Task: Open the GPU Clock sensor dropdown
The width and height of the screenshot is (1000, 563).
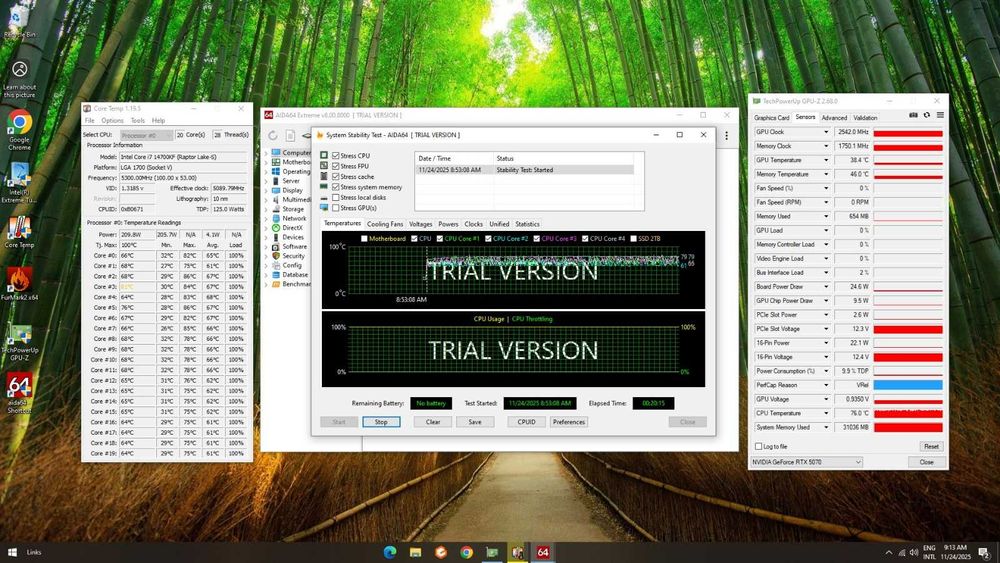Action: coord(826,132)
